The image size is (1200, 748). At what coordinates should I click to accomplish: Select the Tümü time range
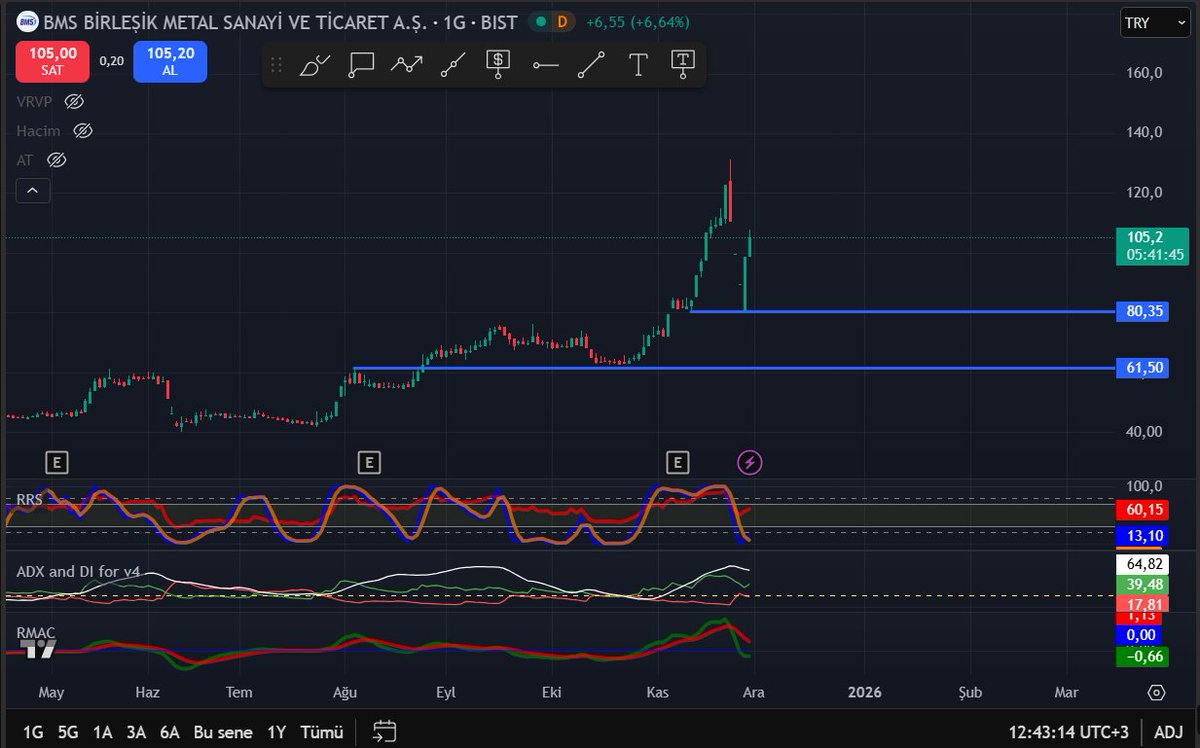click(321, 731)
